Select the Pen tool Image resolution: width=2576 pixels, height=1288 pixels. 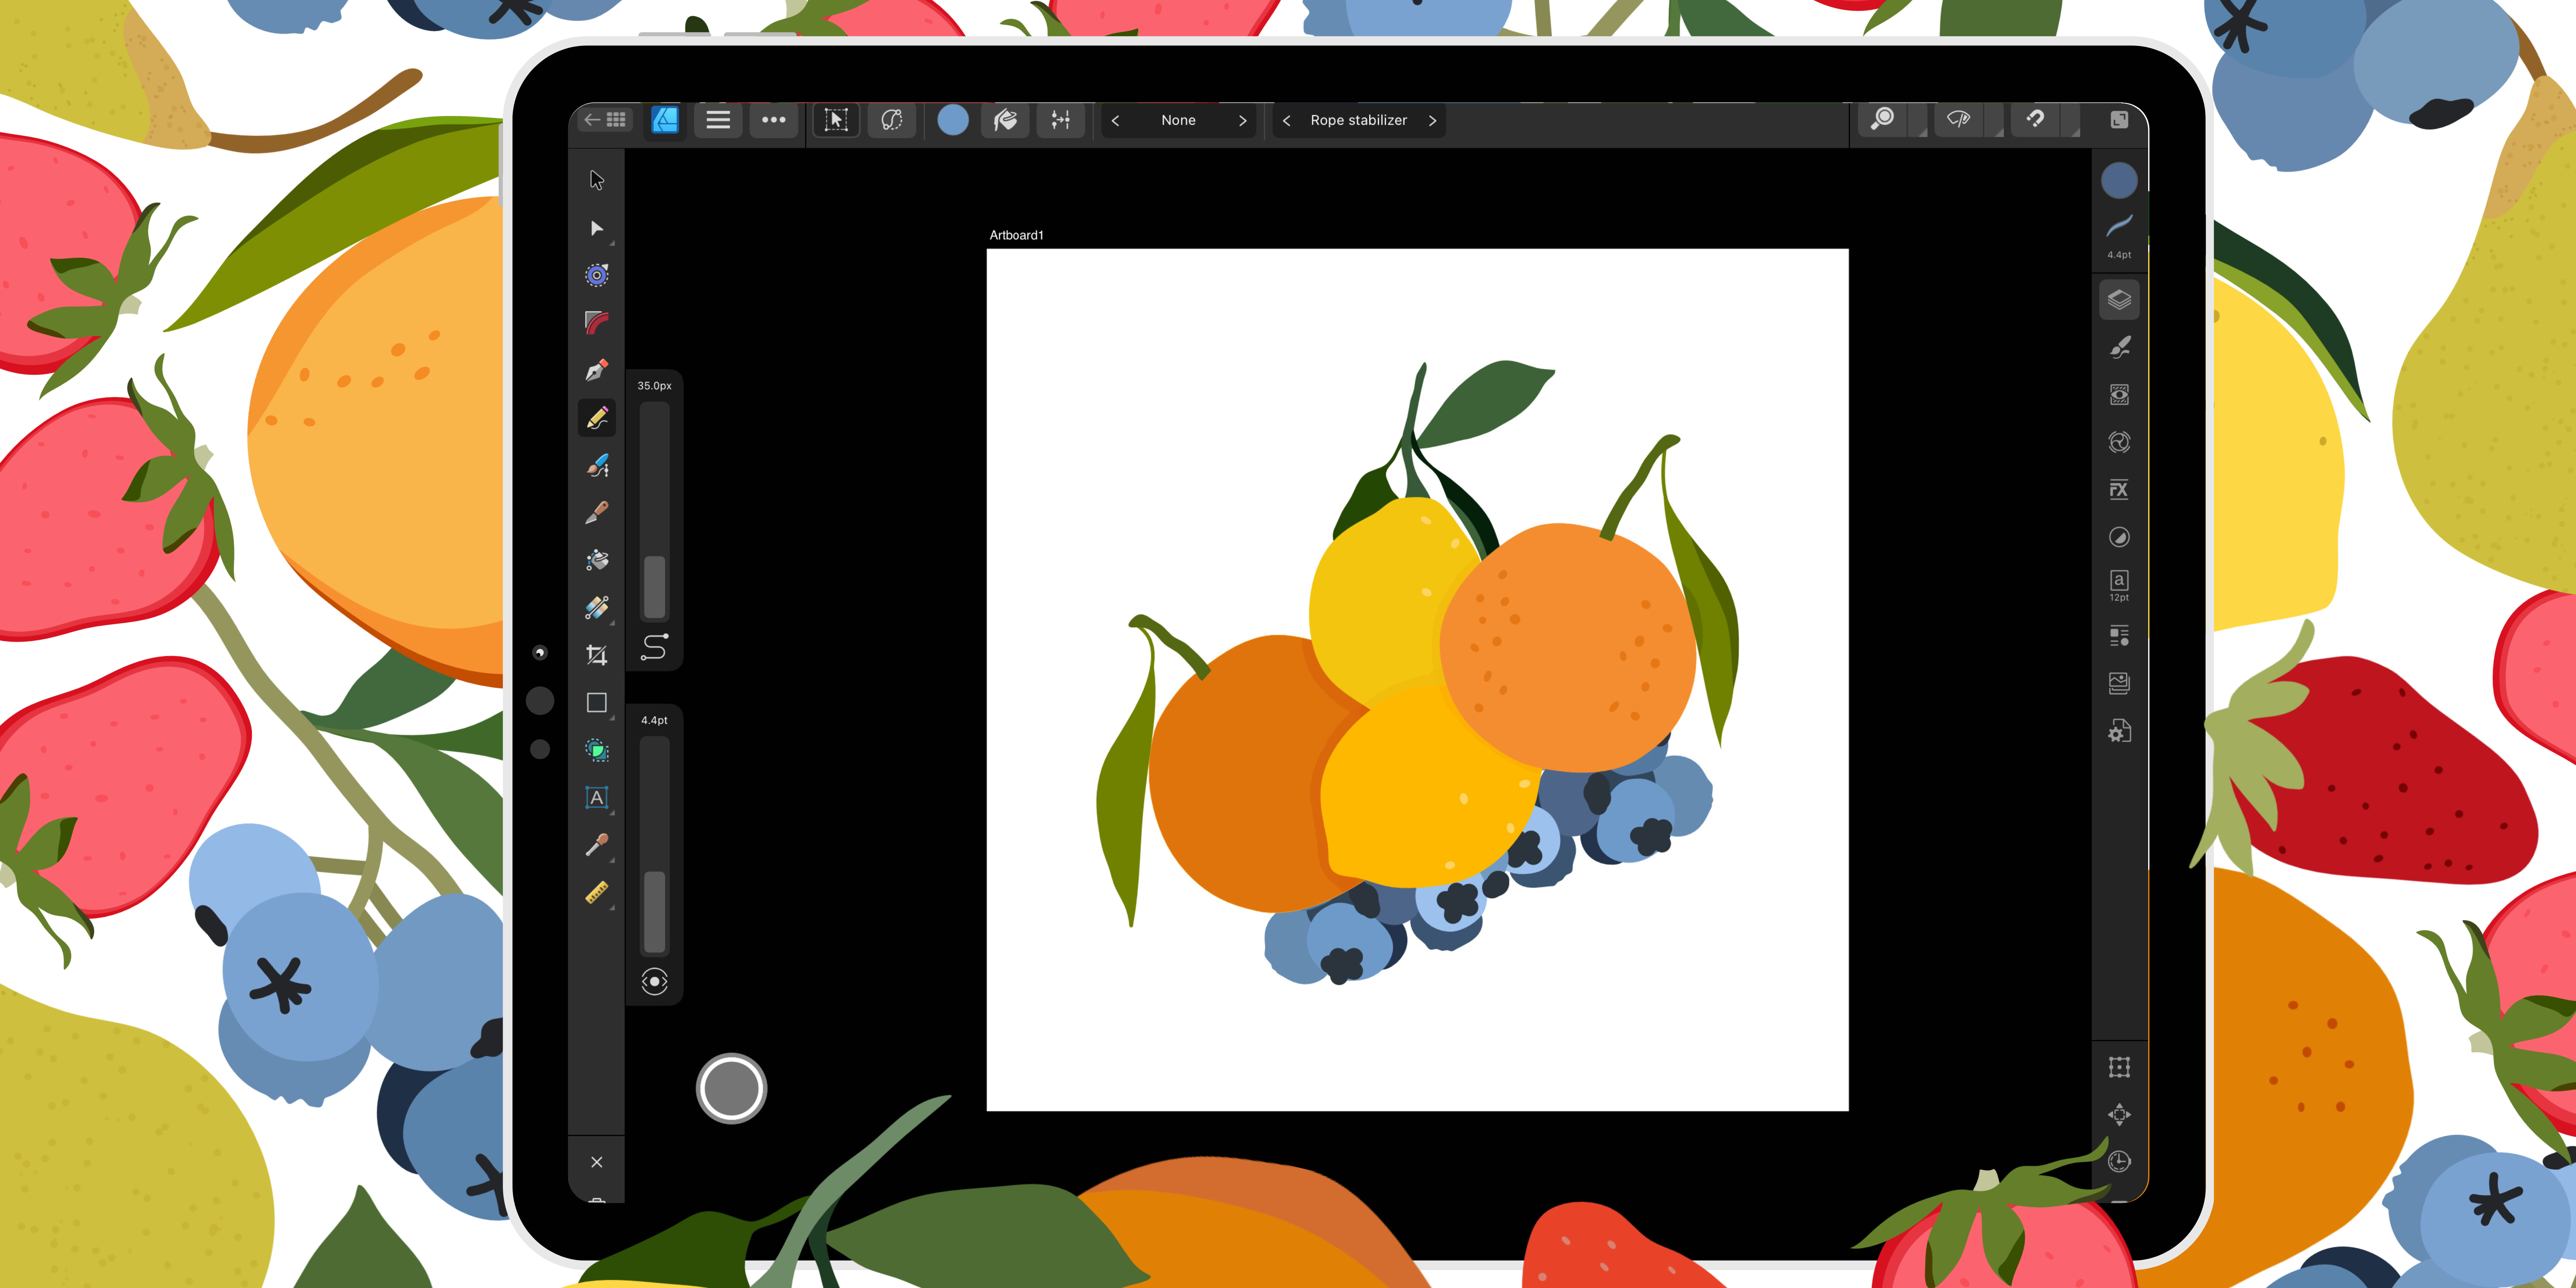(597, 370)
